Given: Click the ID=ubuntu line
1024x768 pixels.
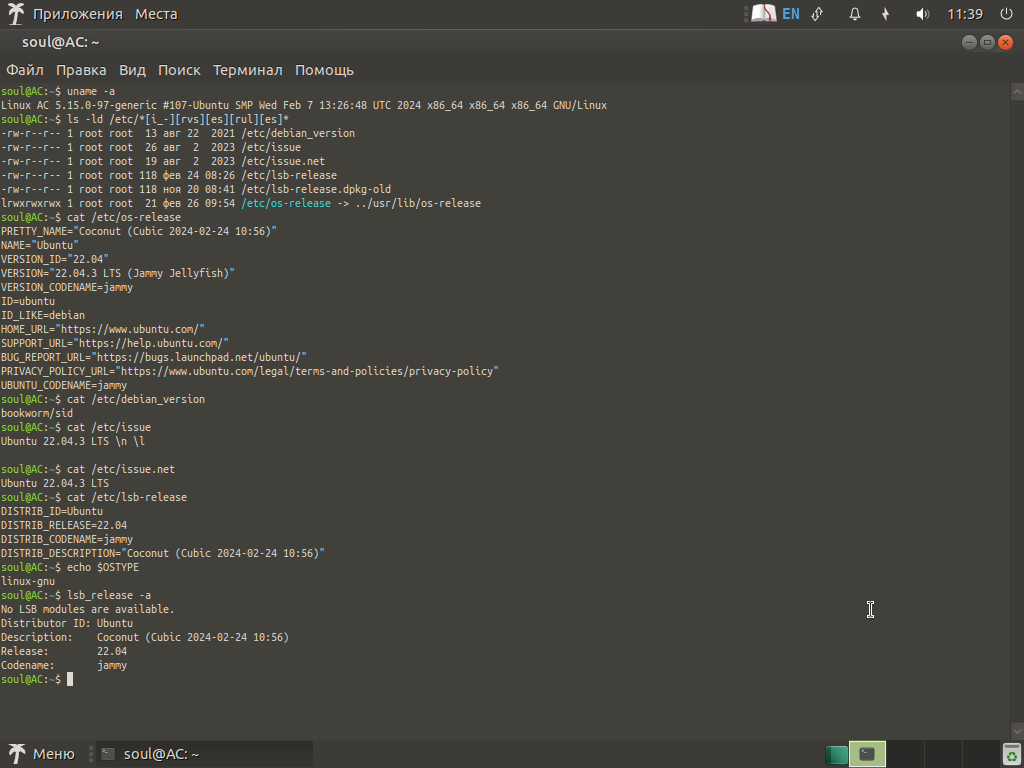Looking at the screenshot, I should pyautogui.click(x=27, y=301).
